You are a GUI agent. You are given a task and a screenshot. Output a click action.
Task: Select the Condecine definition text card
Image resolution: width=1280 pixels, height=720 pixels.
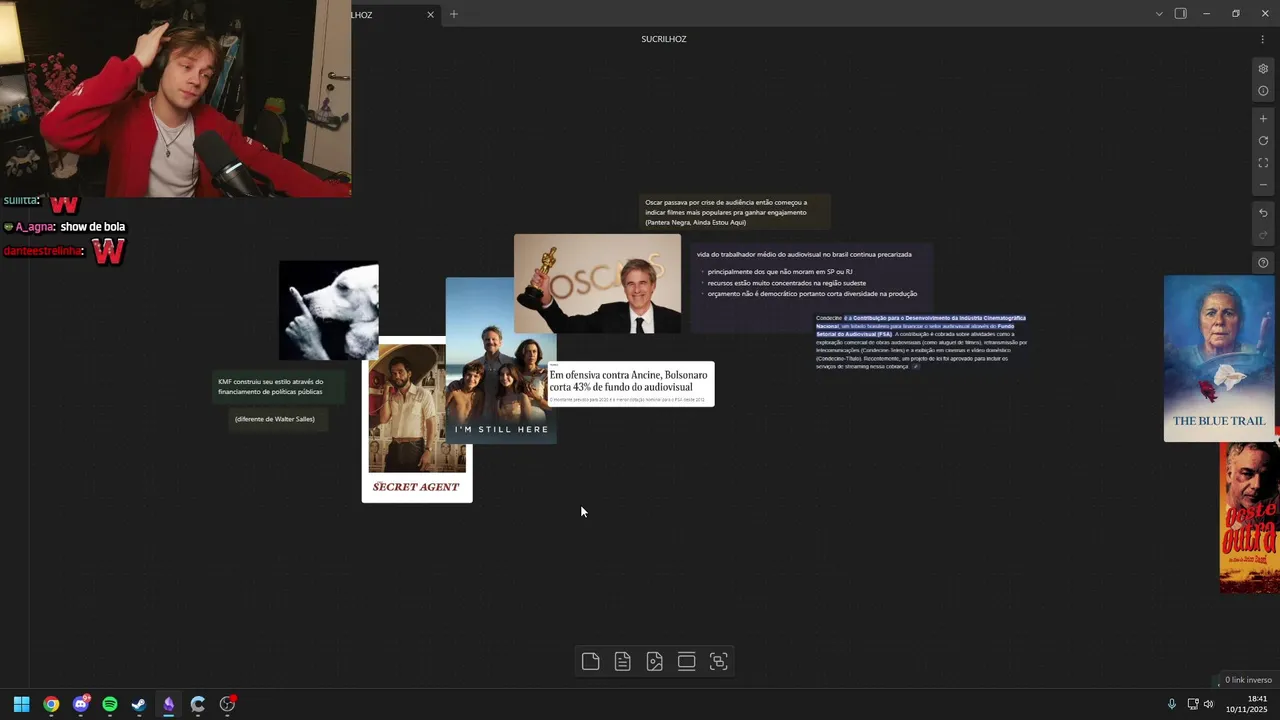pos(922,342)
